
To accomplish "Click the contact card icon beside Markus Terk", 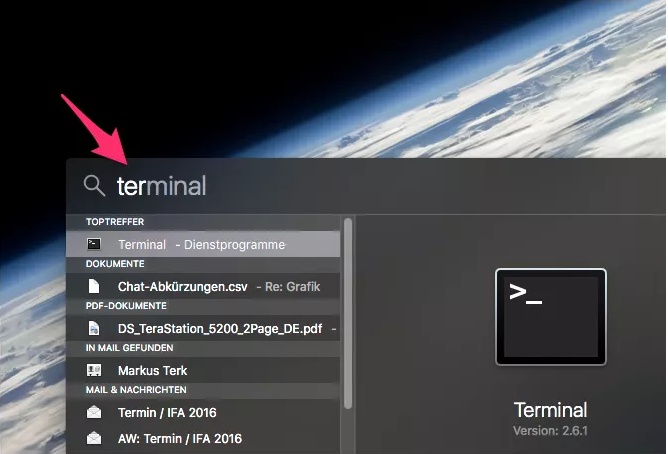I will click(94, 370).
